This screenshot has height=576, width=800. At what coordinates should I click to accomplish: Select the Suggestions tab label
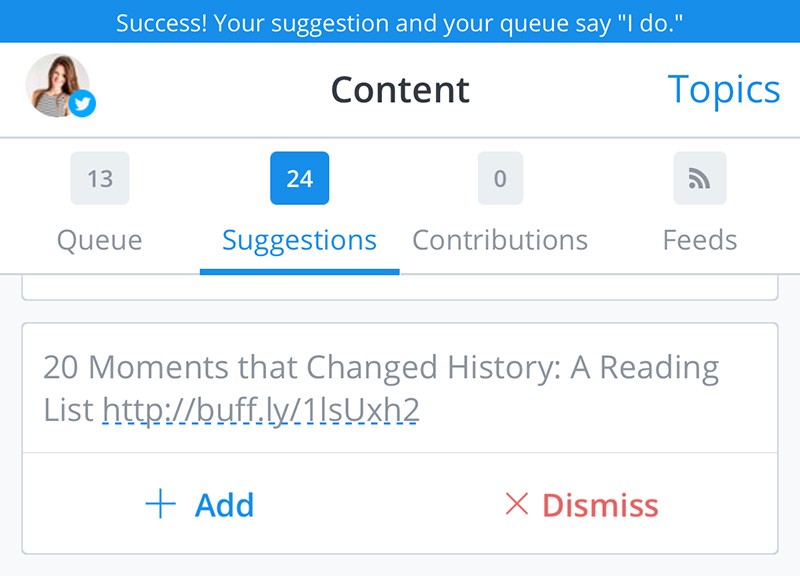coord(299,241)
